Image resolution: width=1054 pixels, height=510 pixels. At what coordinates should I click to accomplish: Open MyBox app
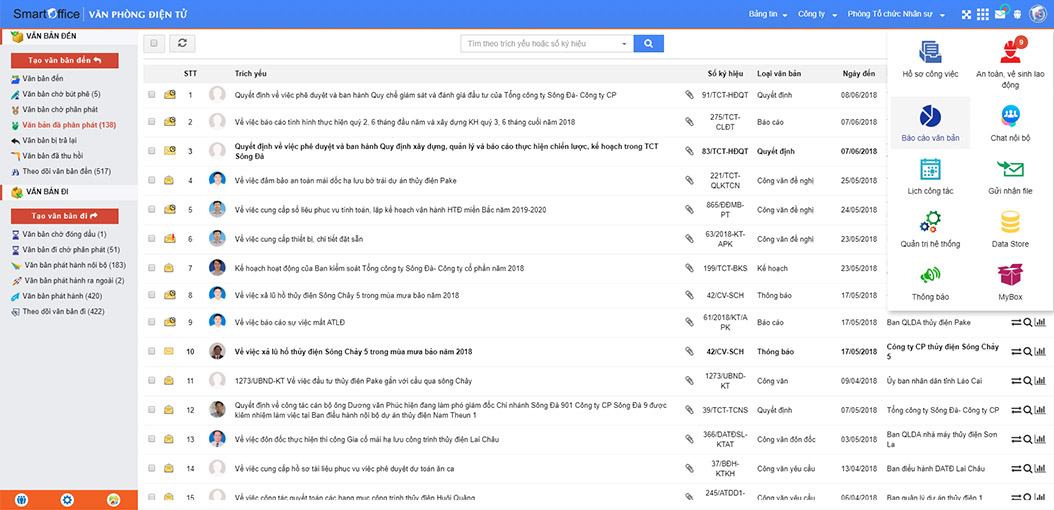(x=1010, y=282)
